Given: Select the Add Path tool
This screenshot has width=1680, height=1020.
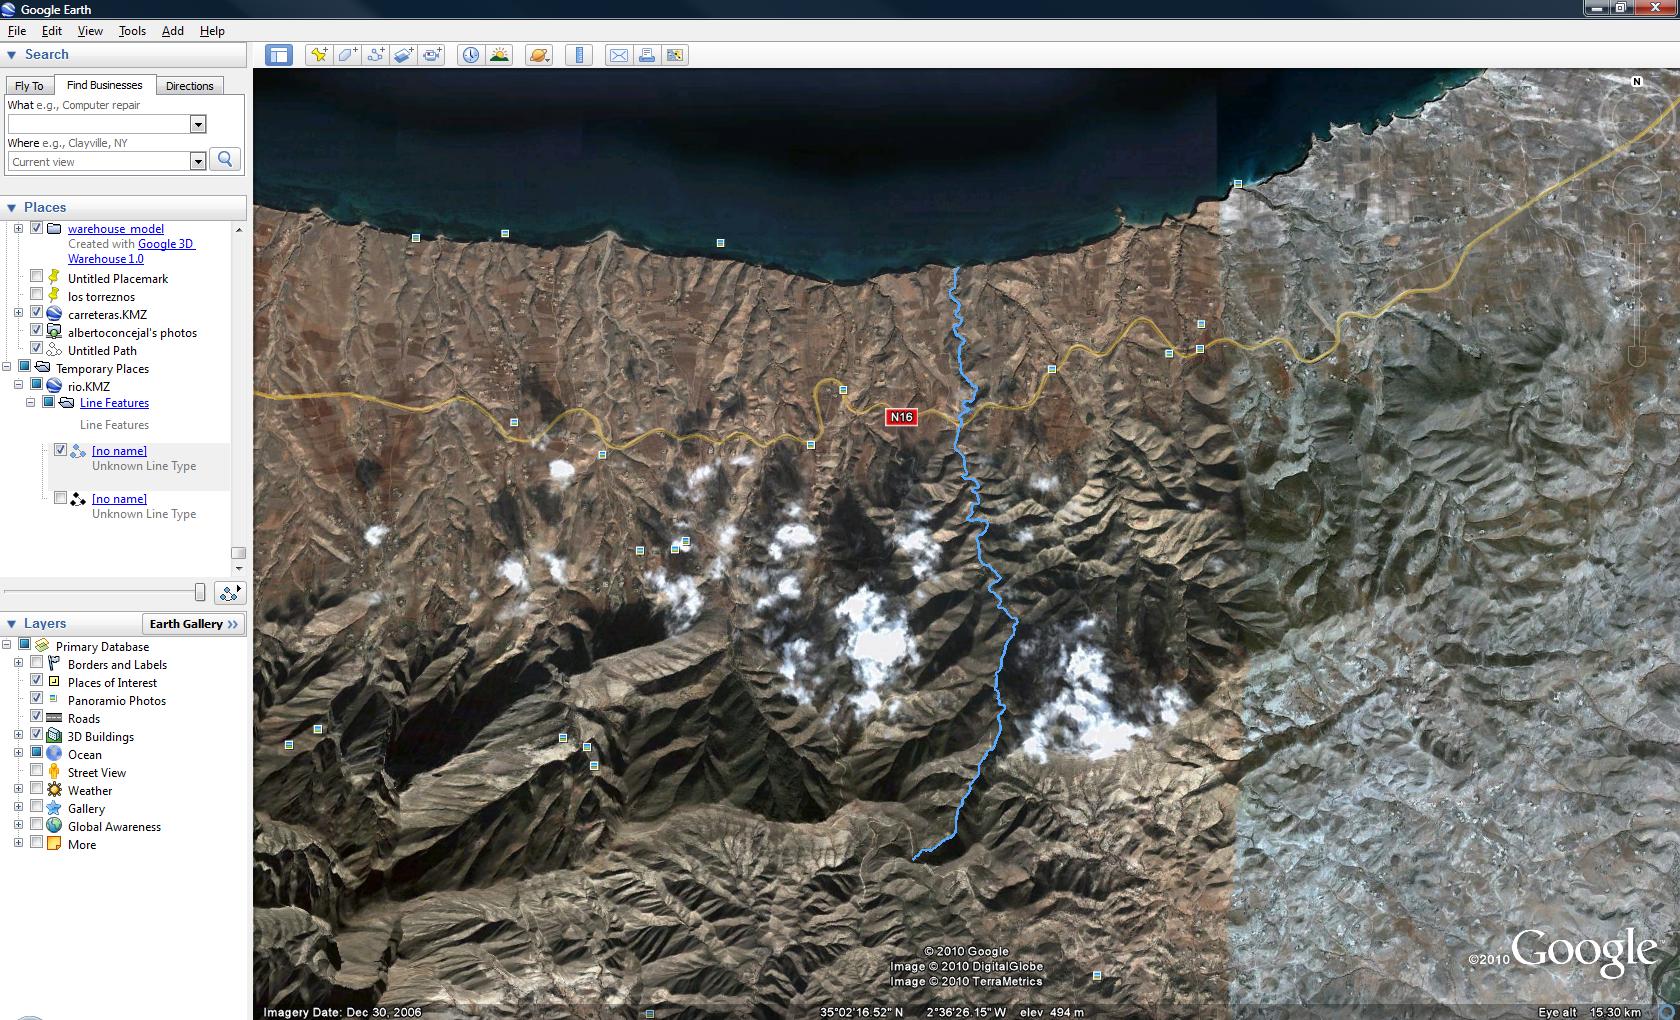Looking at the screenshot, I should pos(376,55).
